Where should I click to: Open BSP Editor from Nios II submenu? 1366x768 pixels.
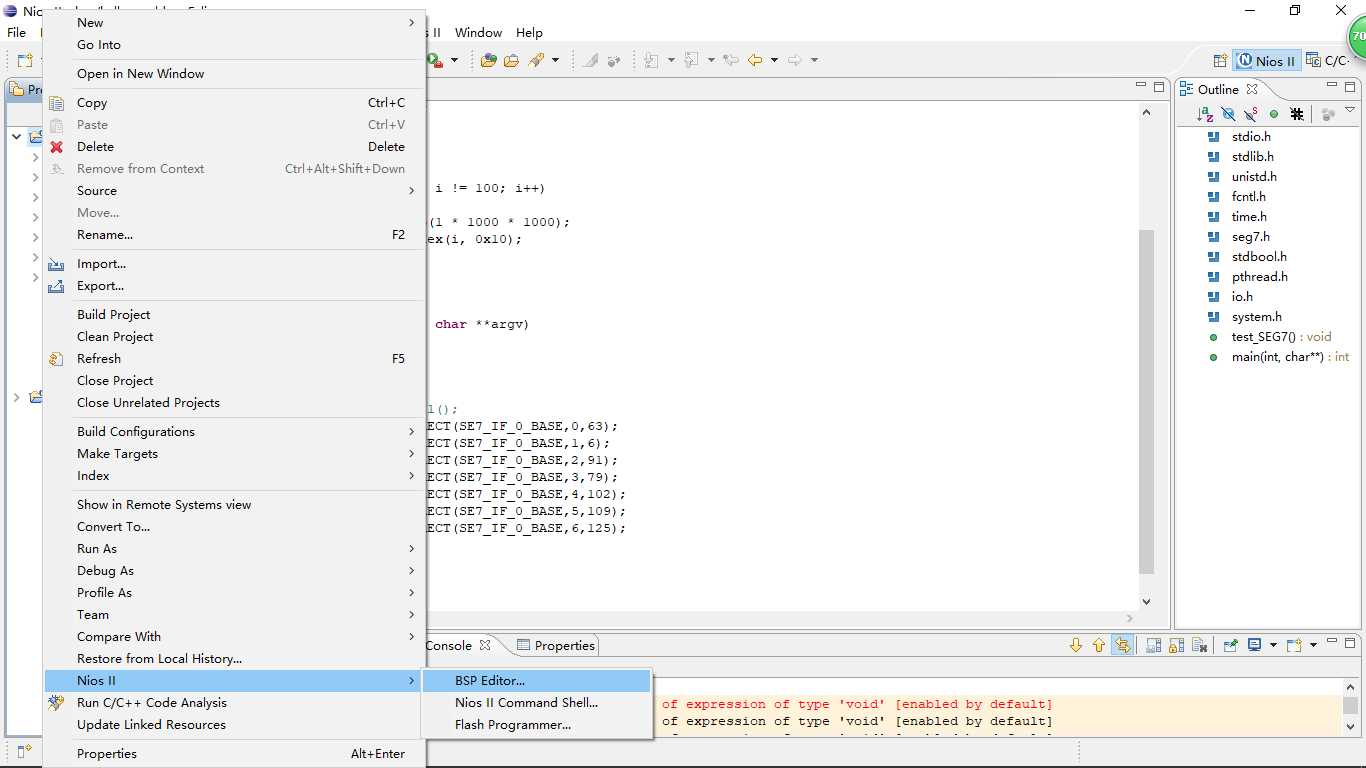[x=537, y=681]
